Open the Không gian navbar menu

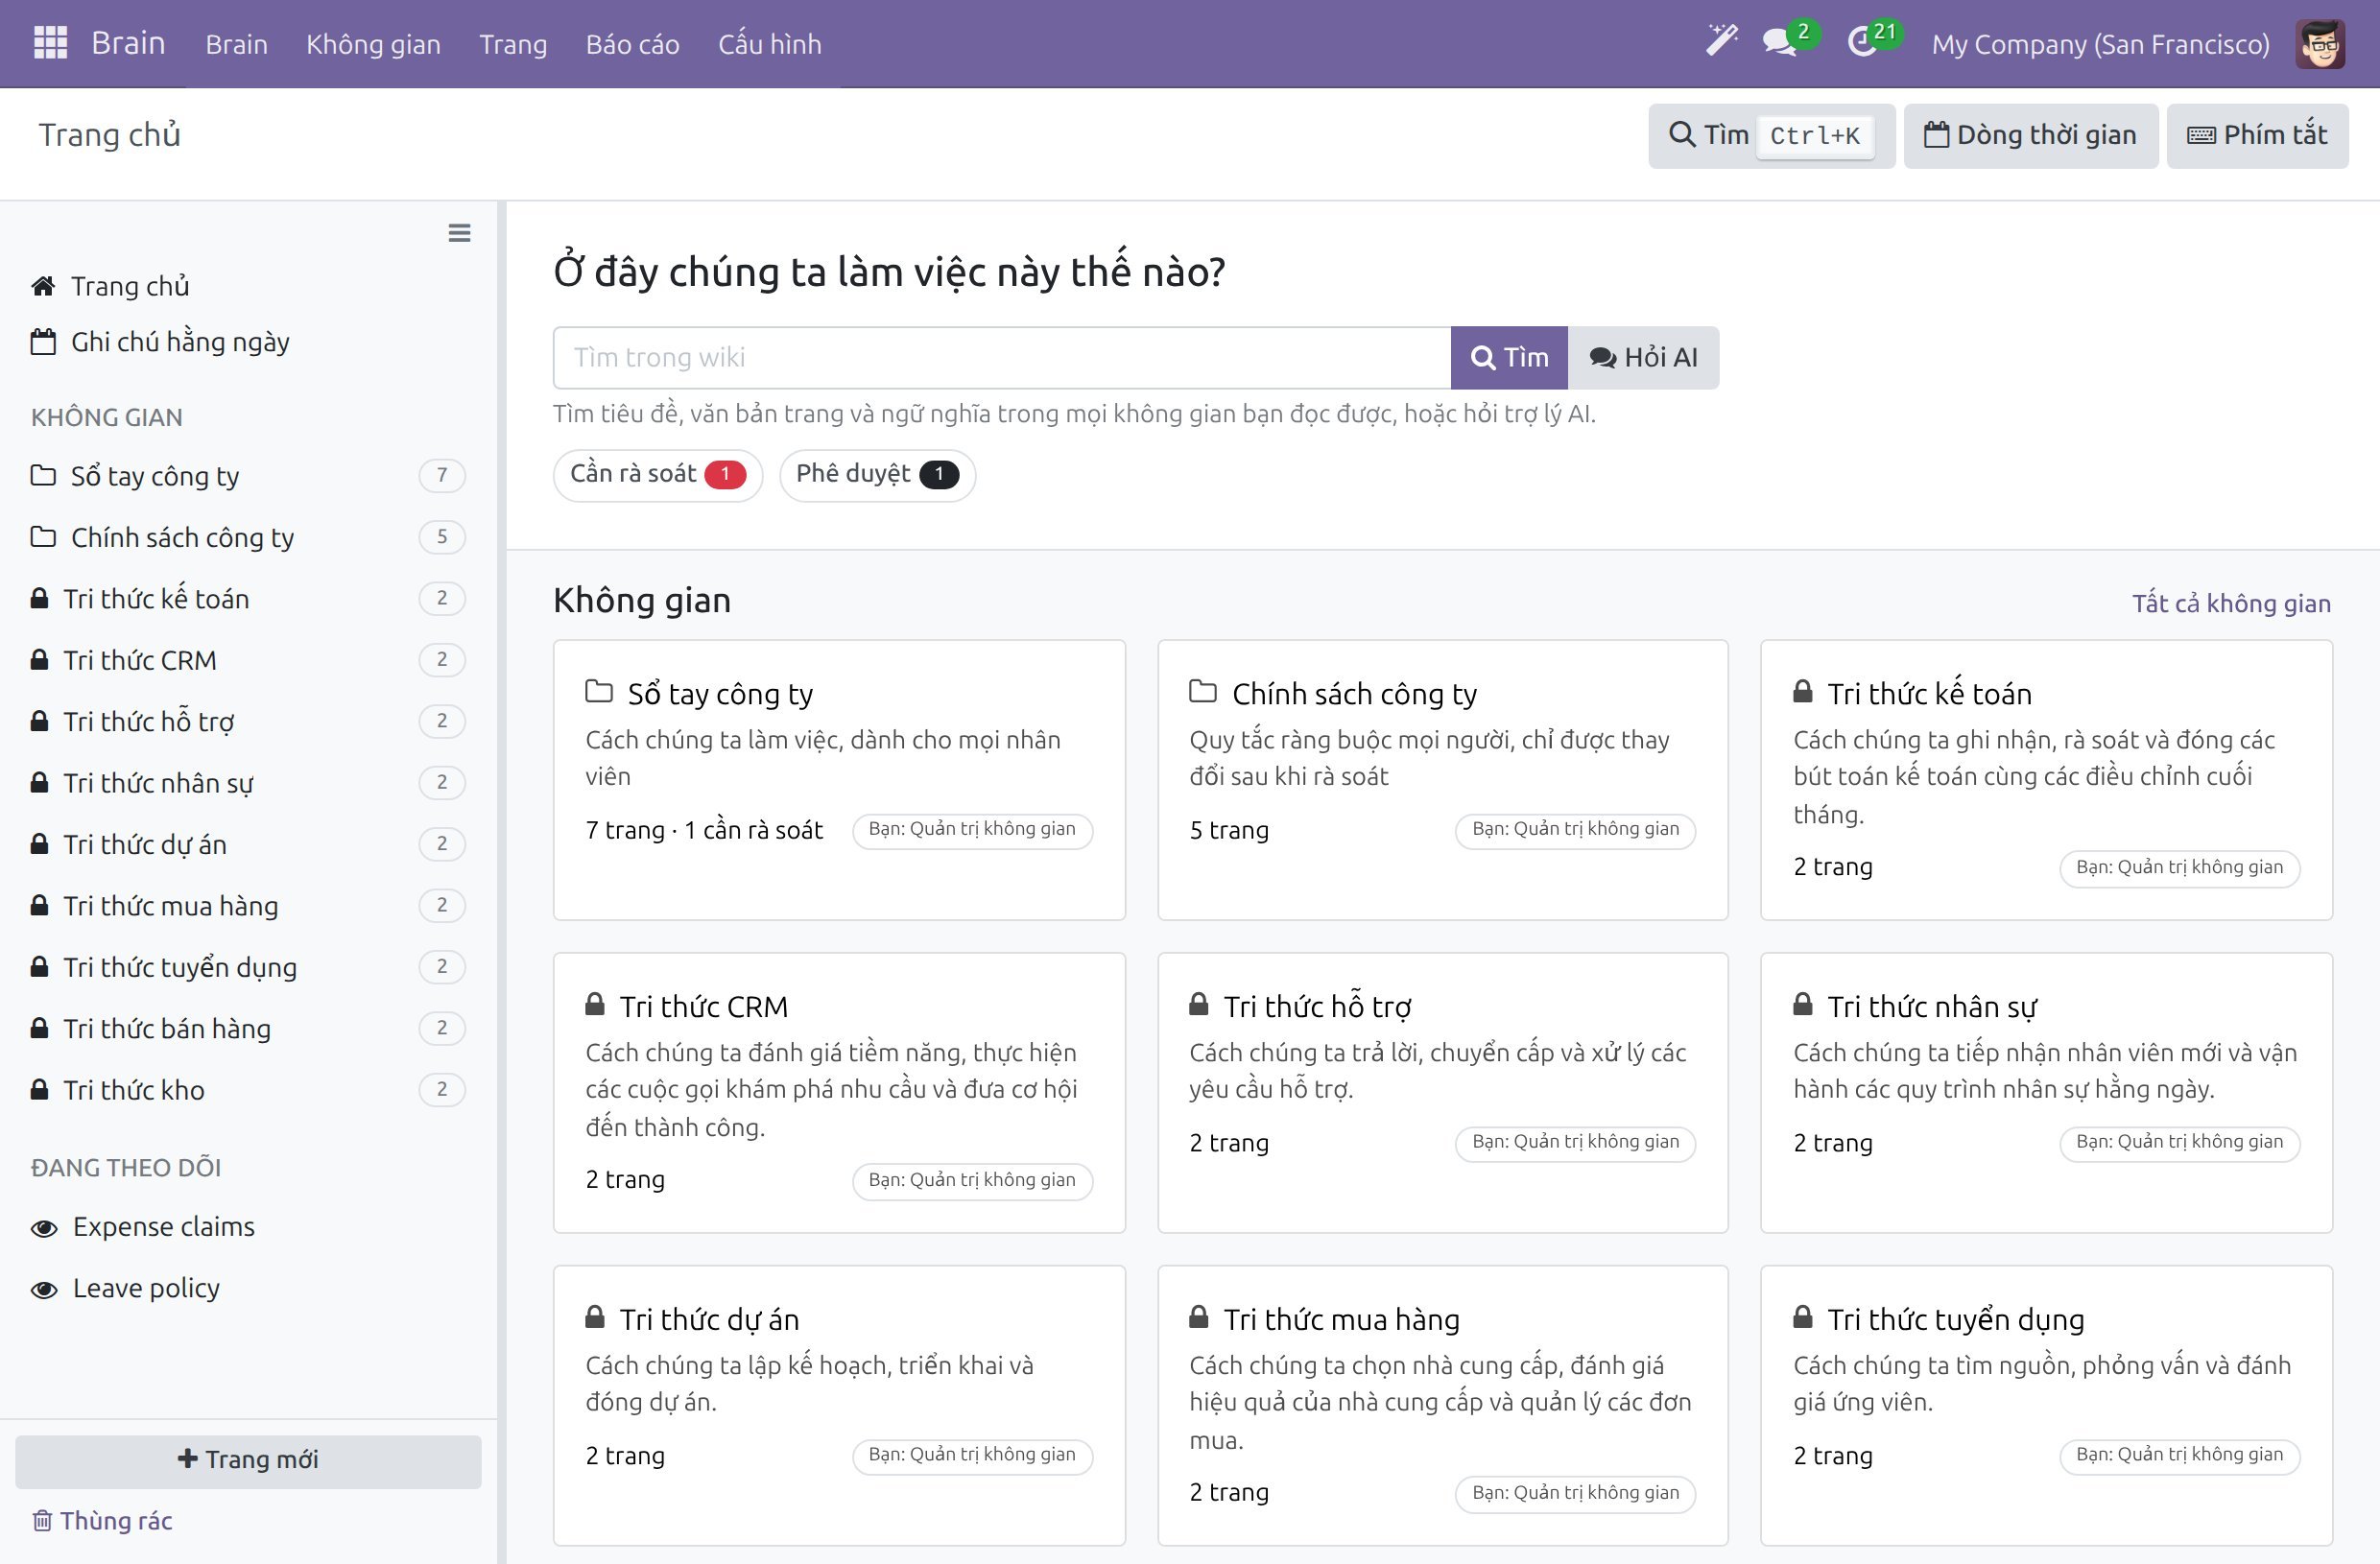(x=373, y=44)
